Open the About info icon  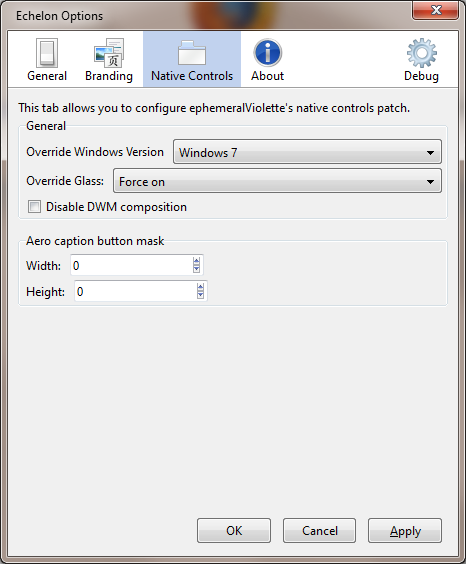click(x=268, y=53)
